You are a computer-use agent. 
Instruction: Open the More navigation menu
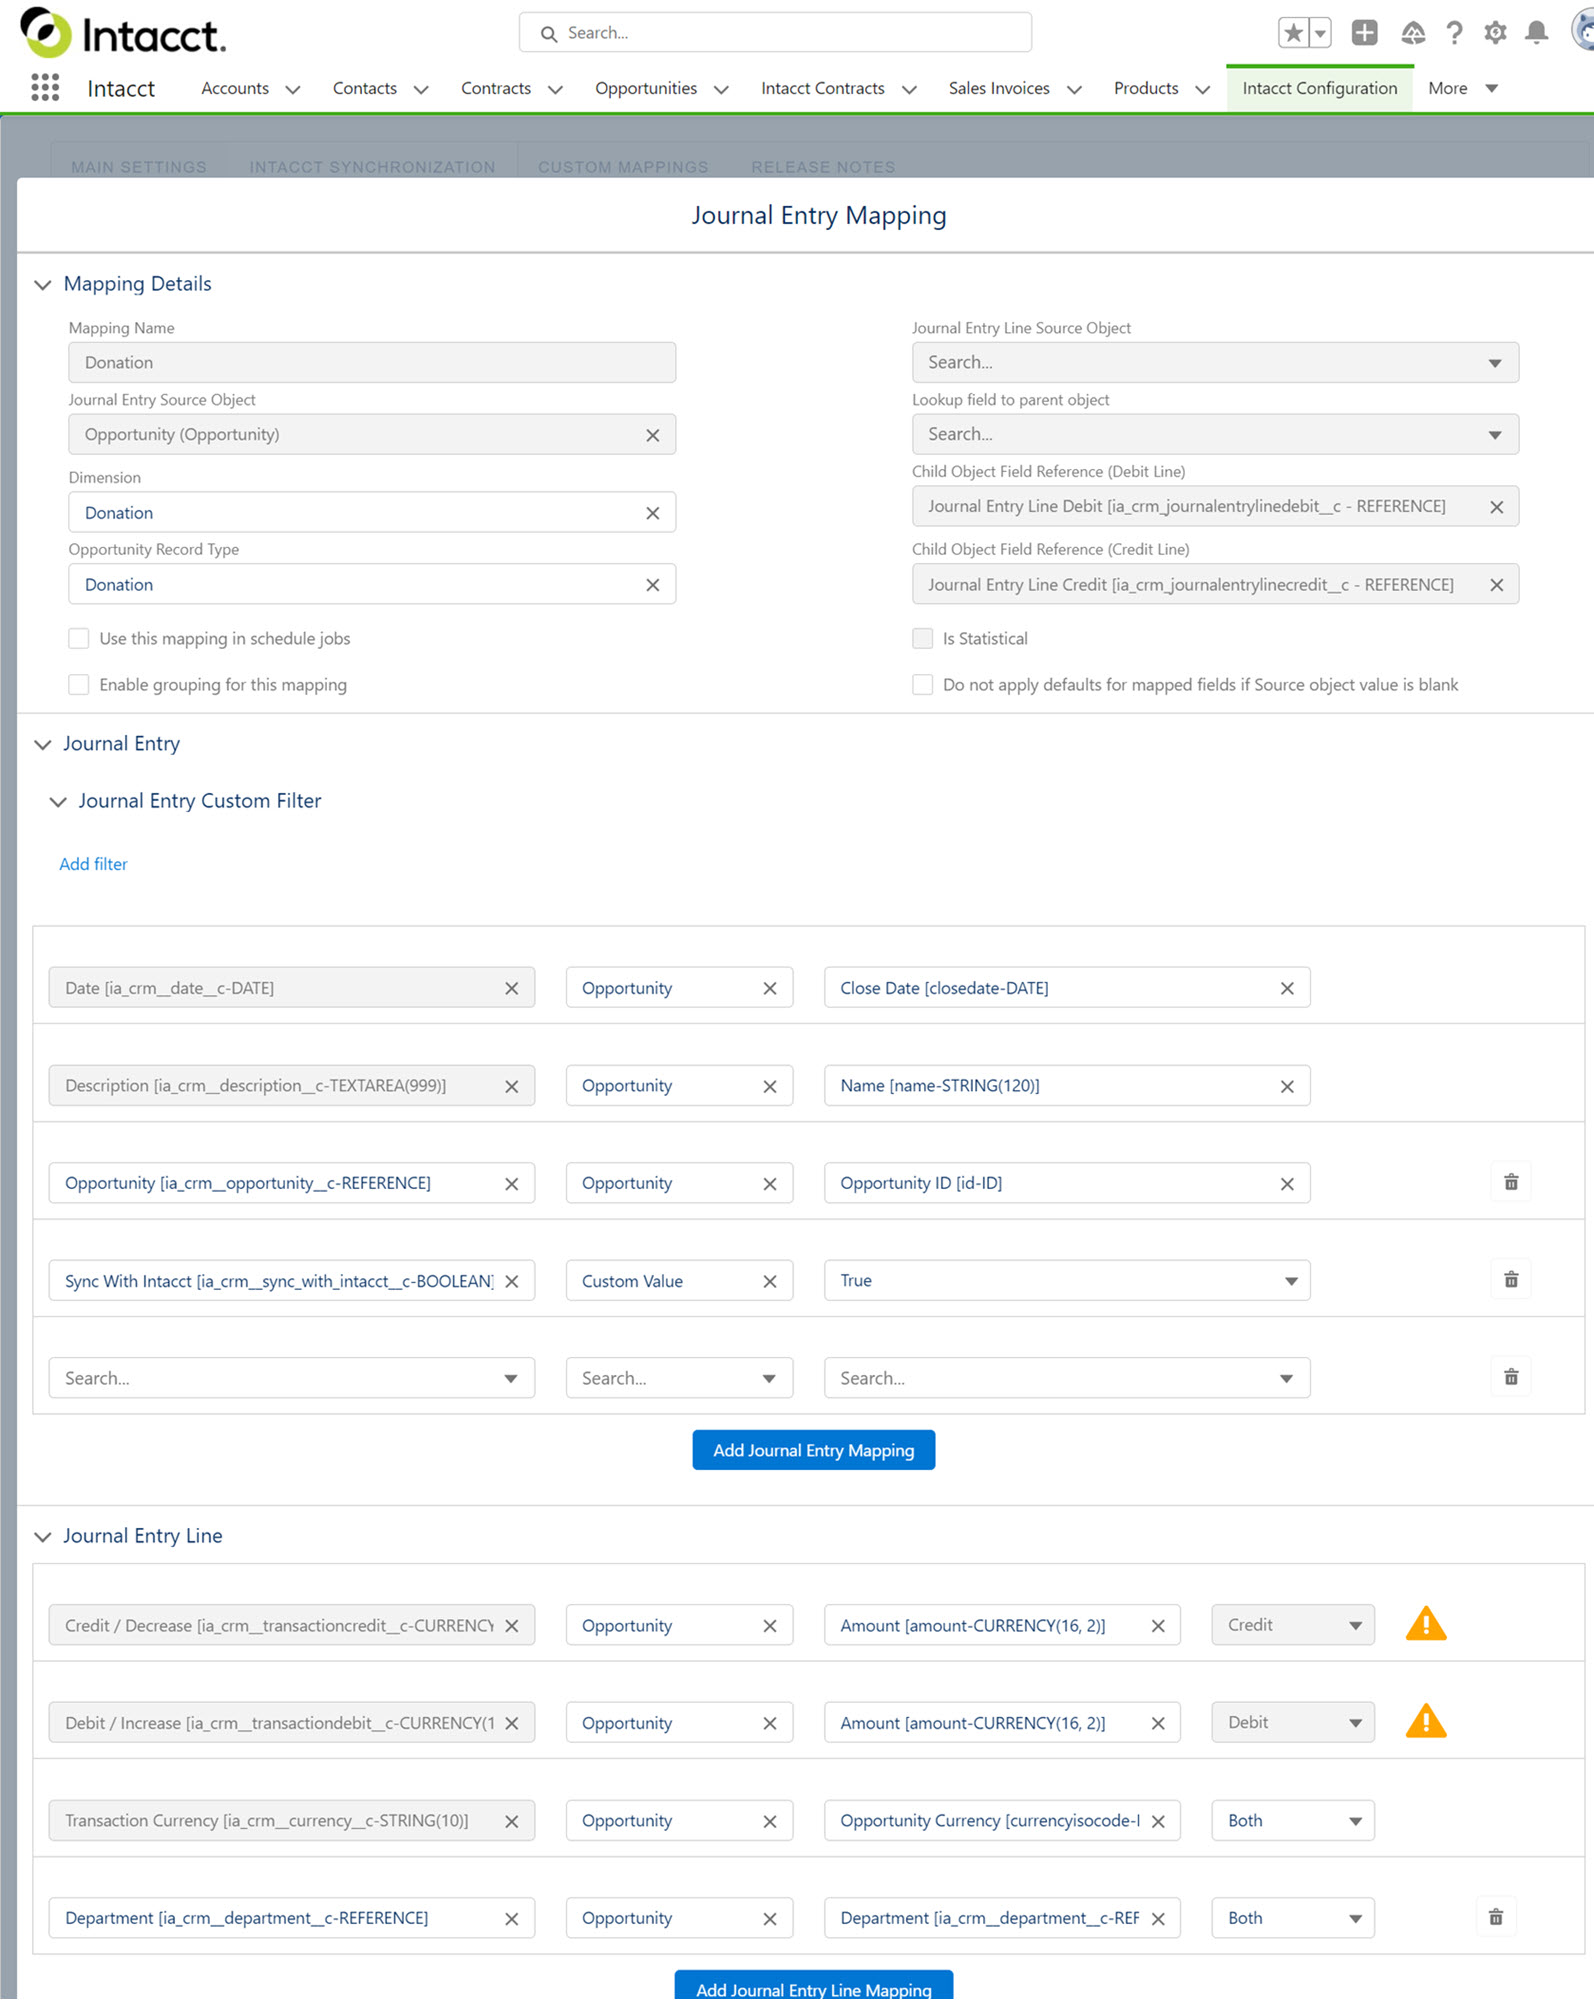click(x=1462, y=88)
